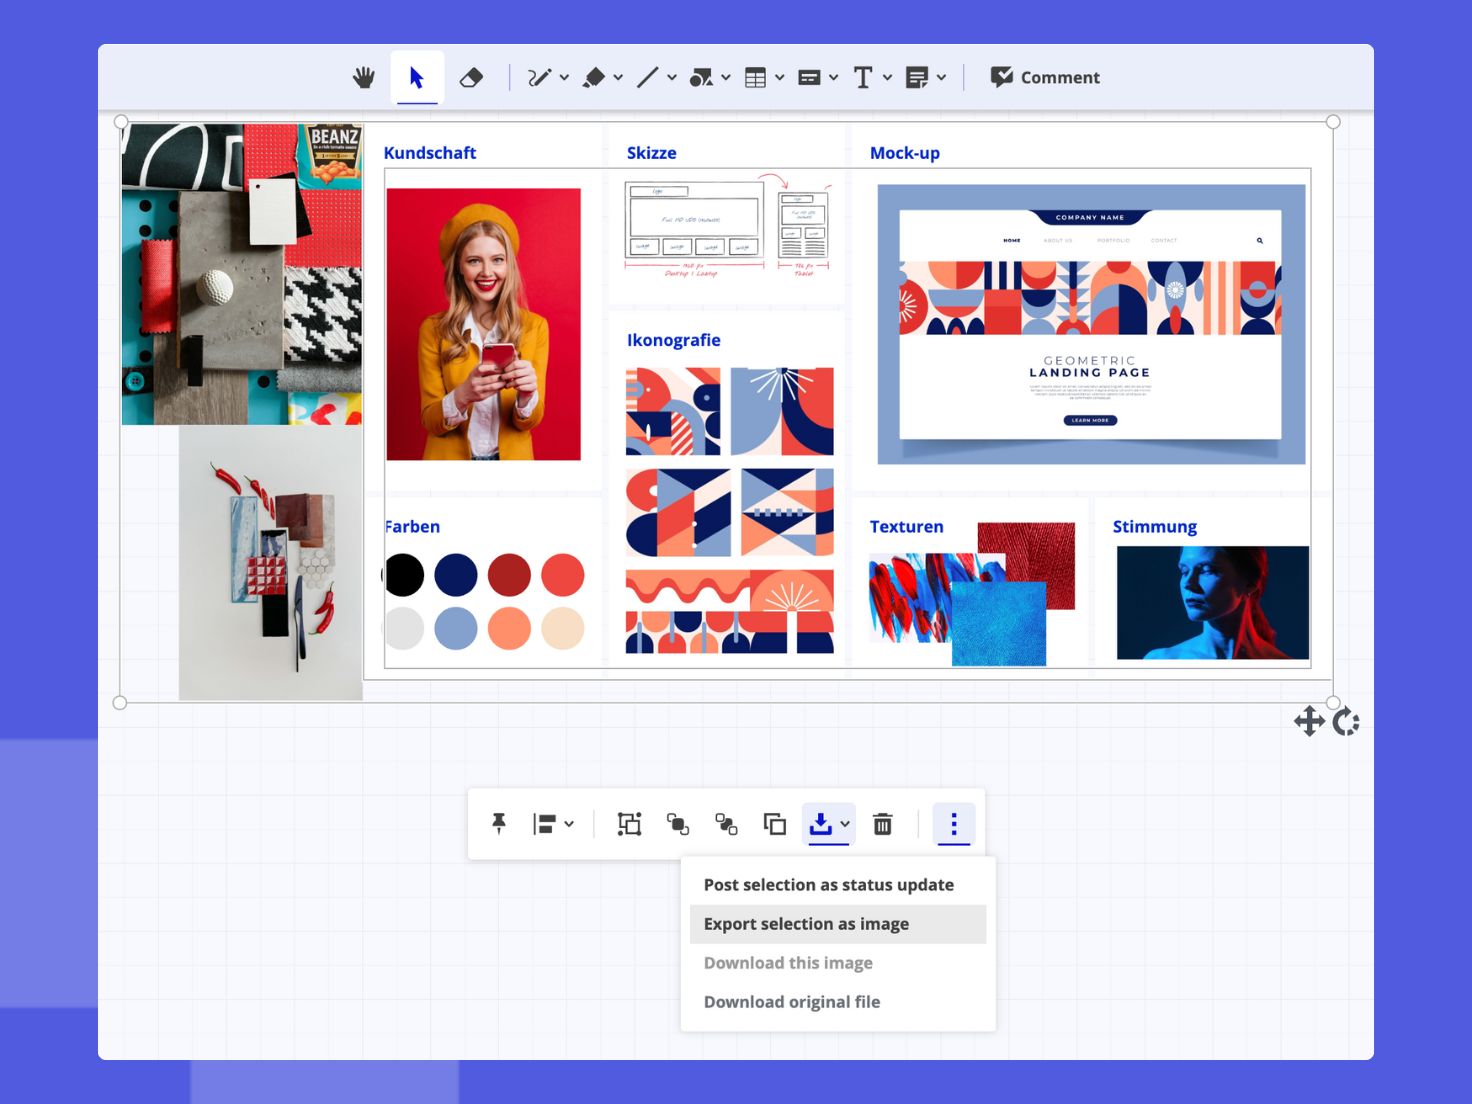Click Download original file option
Viewport: 1472px width, 1104px height.
791,1002
